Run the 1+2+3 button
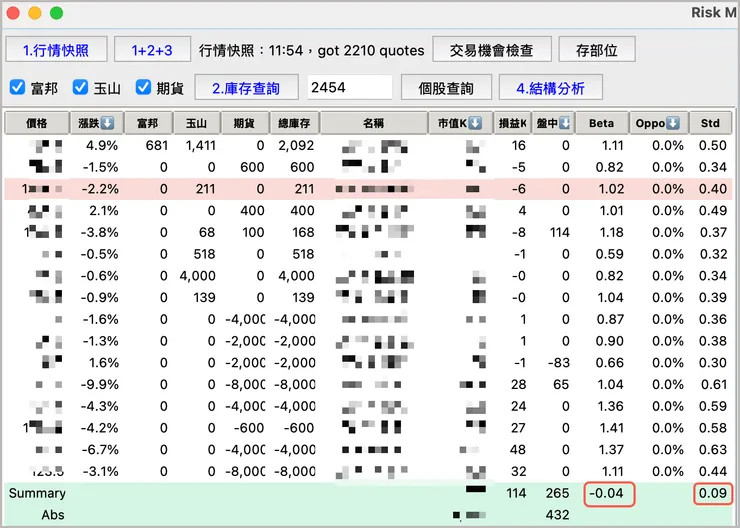The image size is (740, 528). (152, 50)
